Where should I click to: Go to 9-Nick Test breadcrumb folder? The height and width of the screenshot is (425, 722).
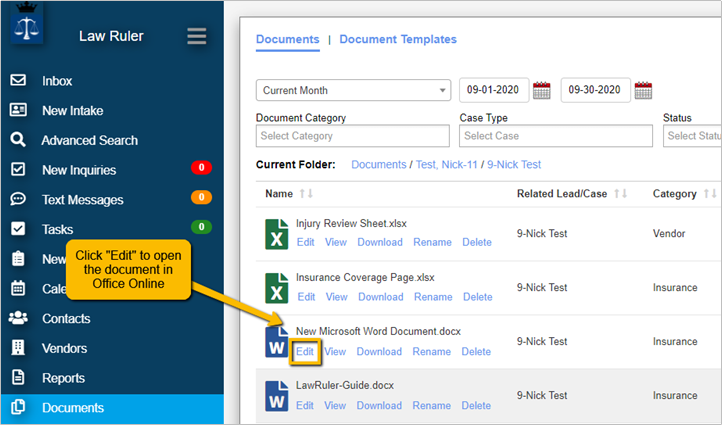[514, 165]
